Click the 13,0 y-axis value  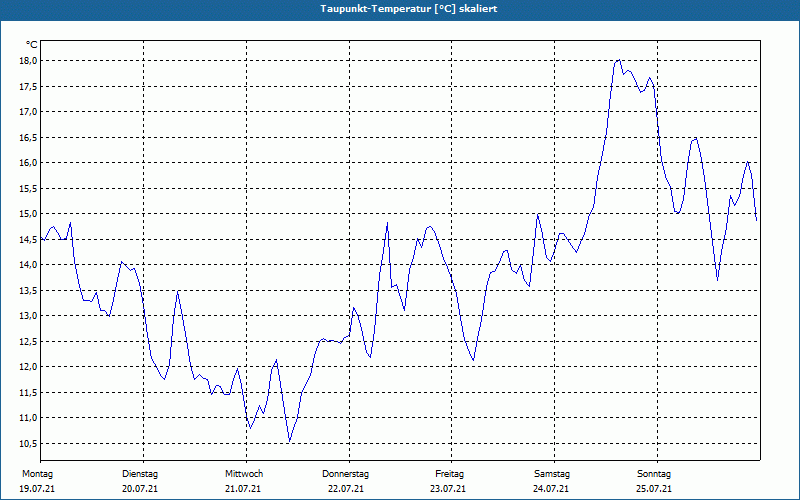[x=29, y=316]
